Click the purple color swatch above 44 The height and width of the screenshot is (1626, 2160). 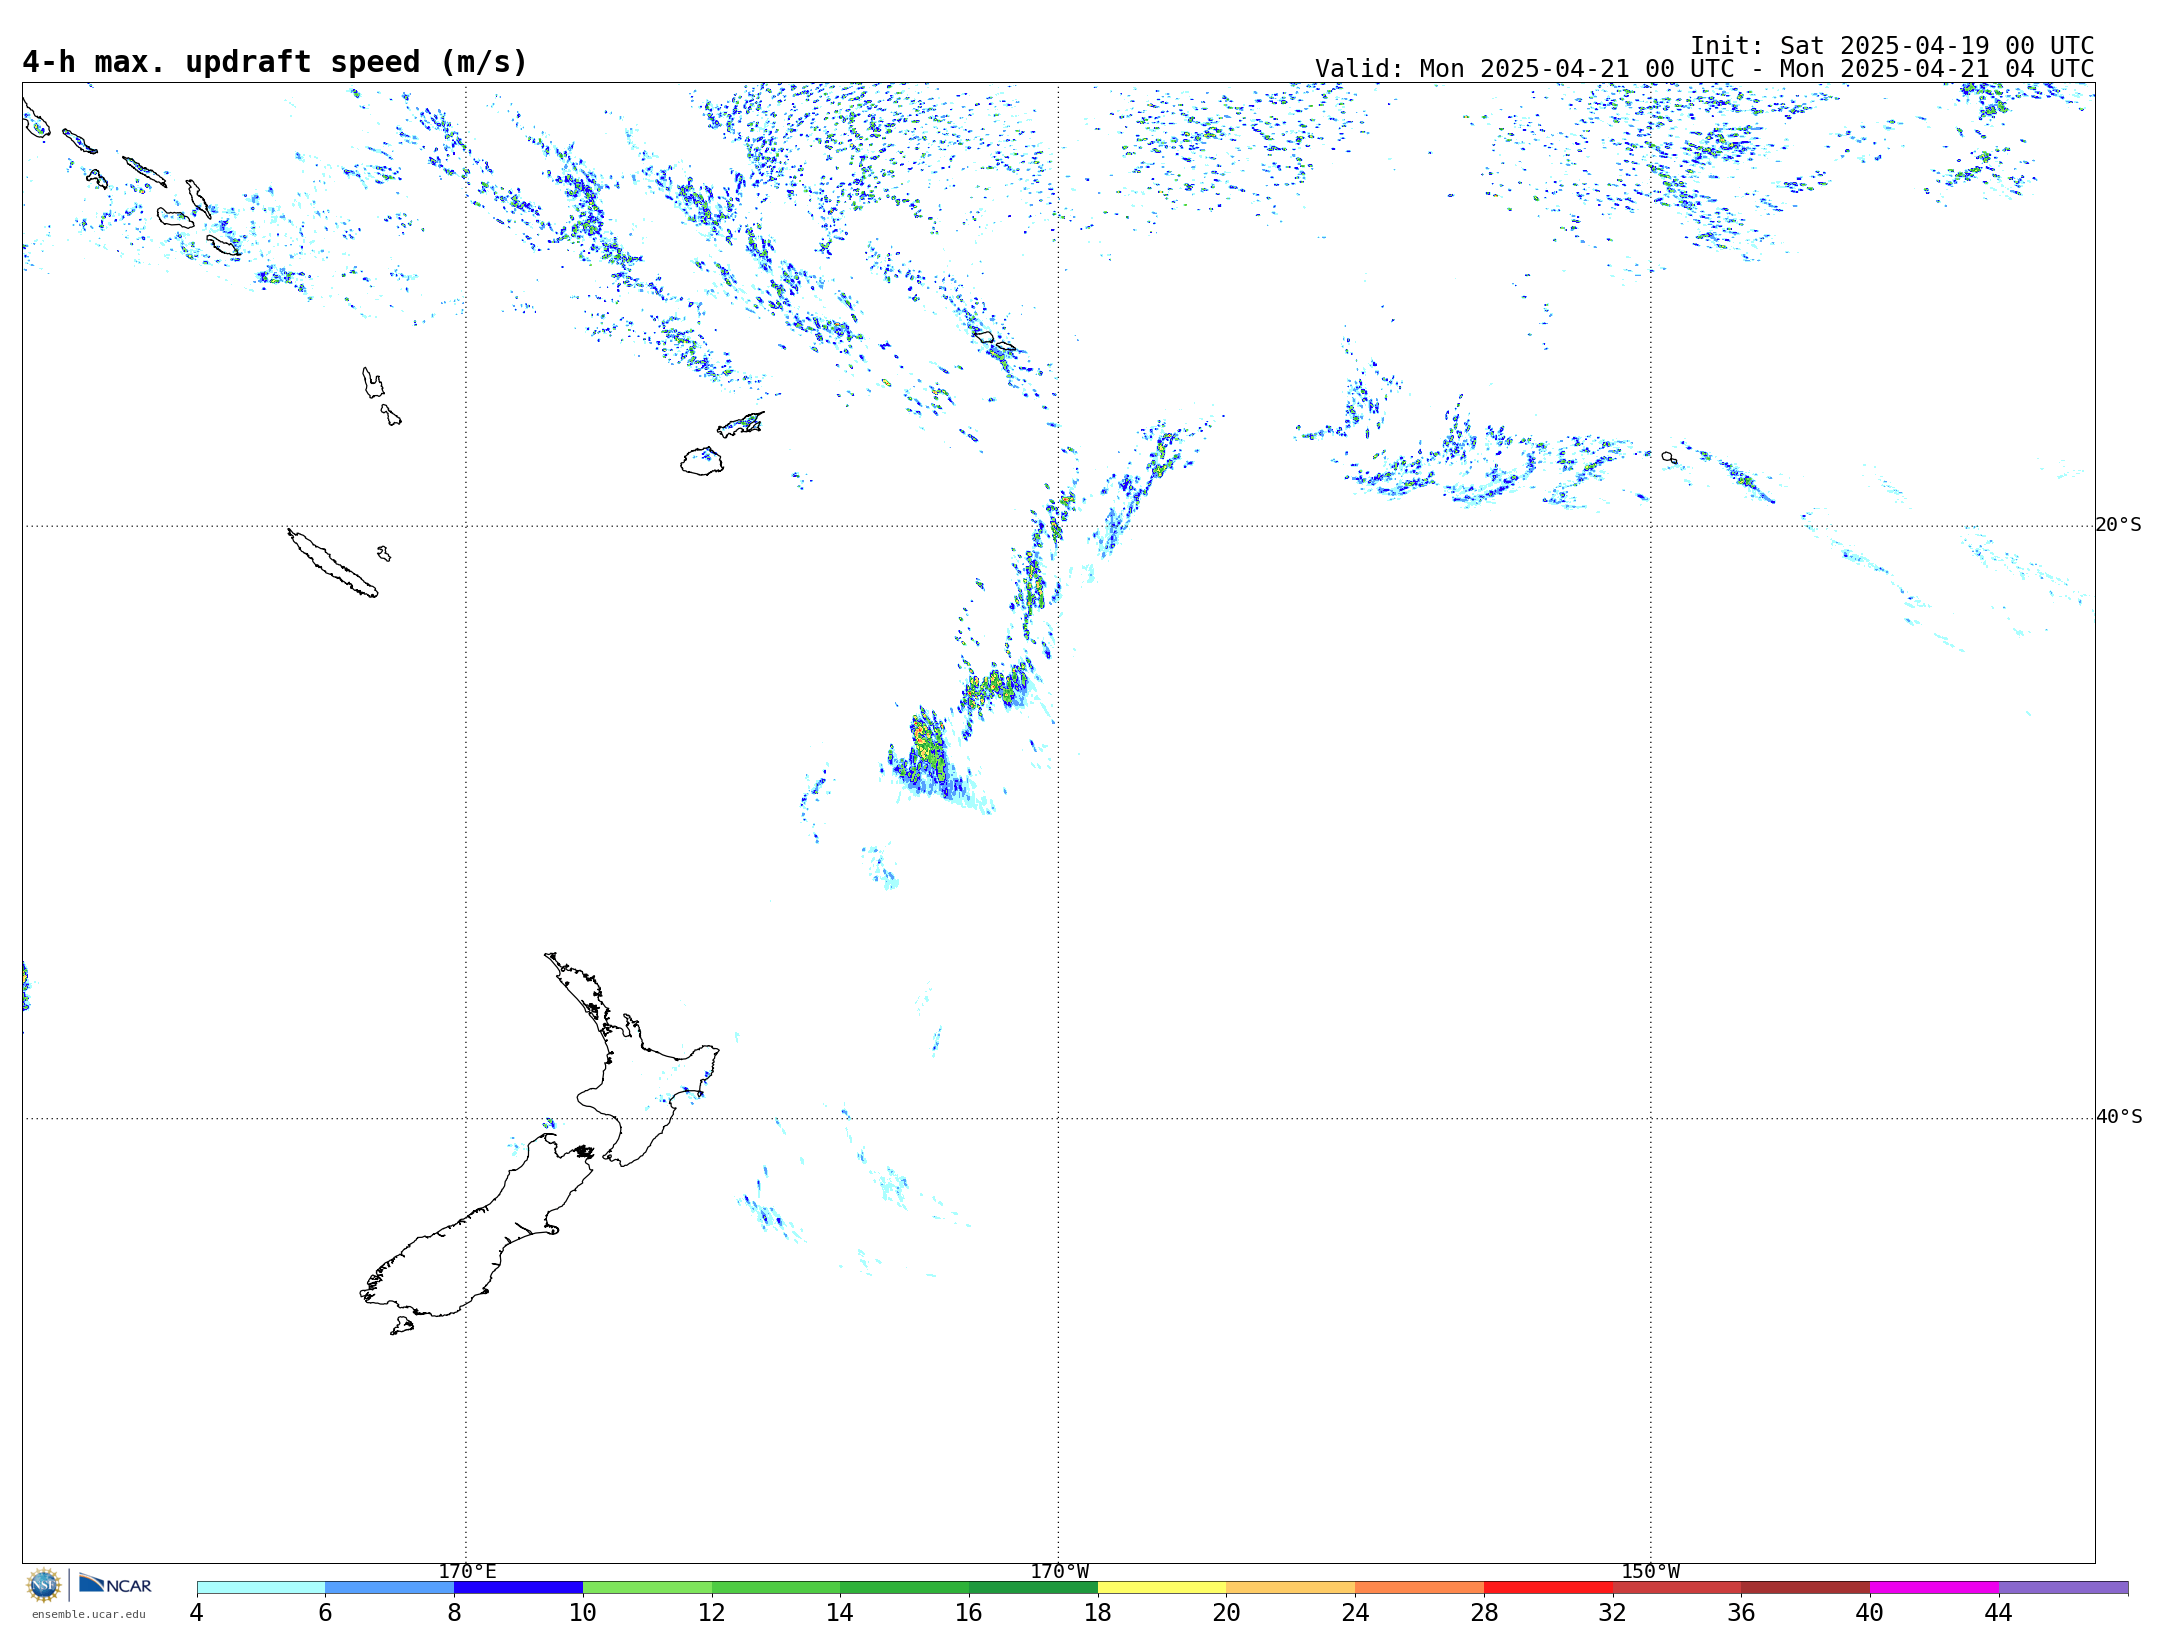pos(2063,1587)
